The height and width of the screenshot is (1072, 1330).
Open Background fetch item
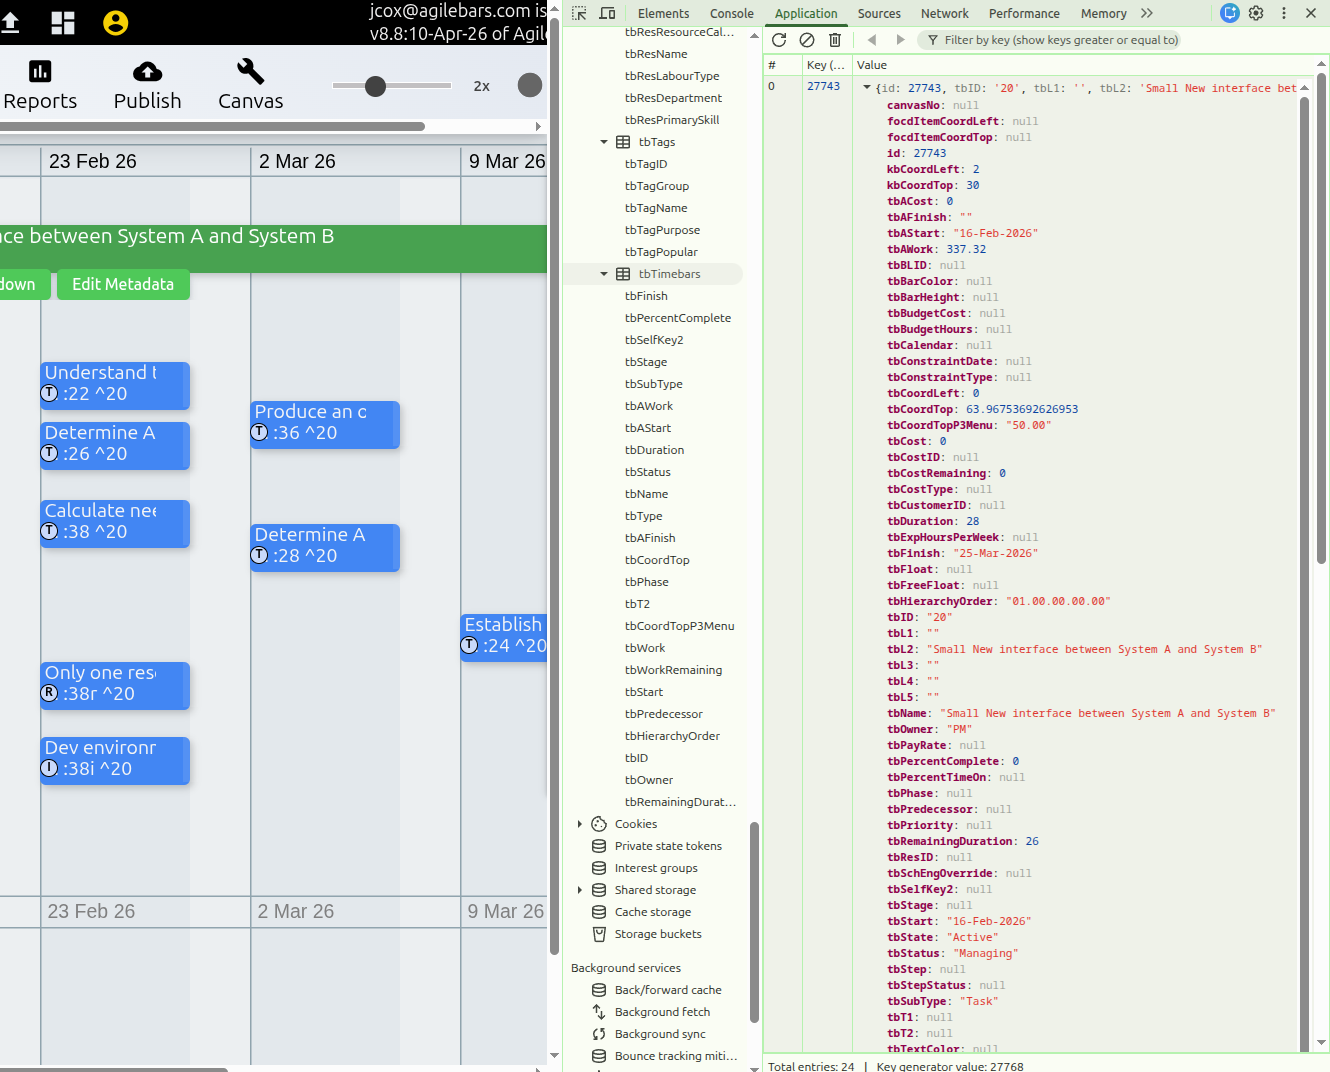point(662,1012)
